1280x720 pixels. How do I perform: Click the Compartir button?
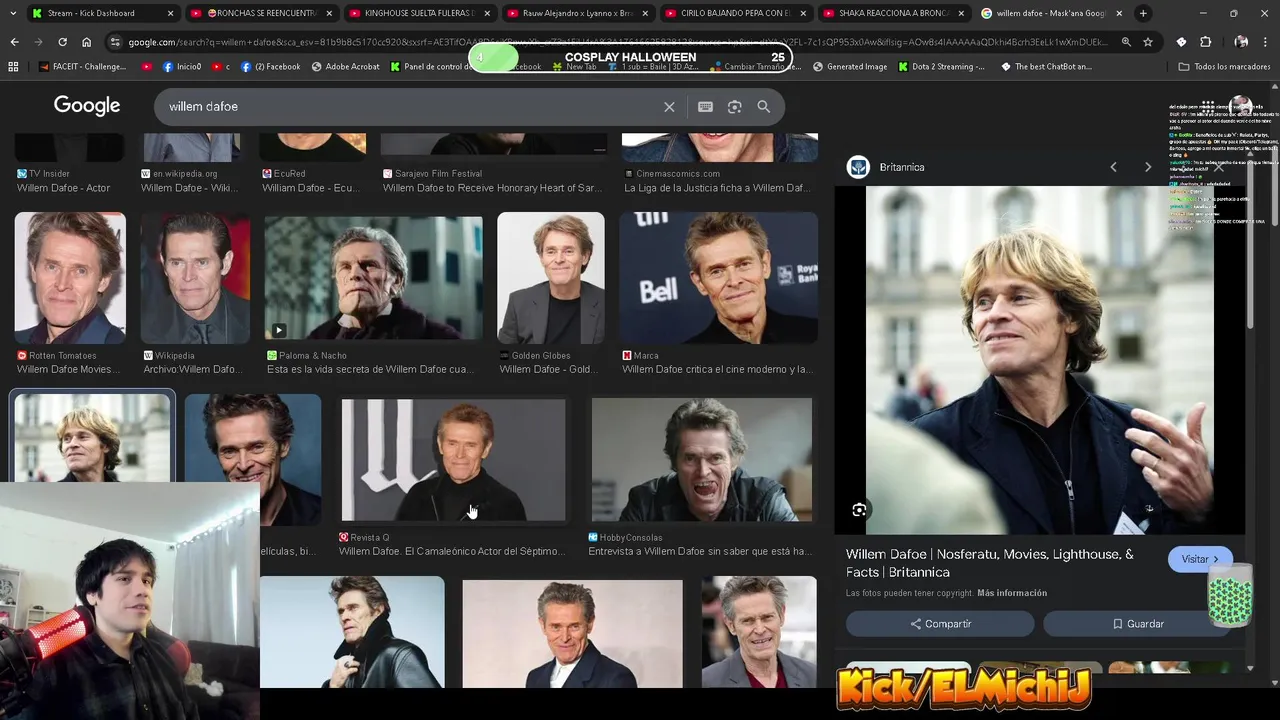pos(940,624)
